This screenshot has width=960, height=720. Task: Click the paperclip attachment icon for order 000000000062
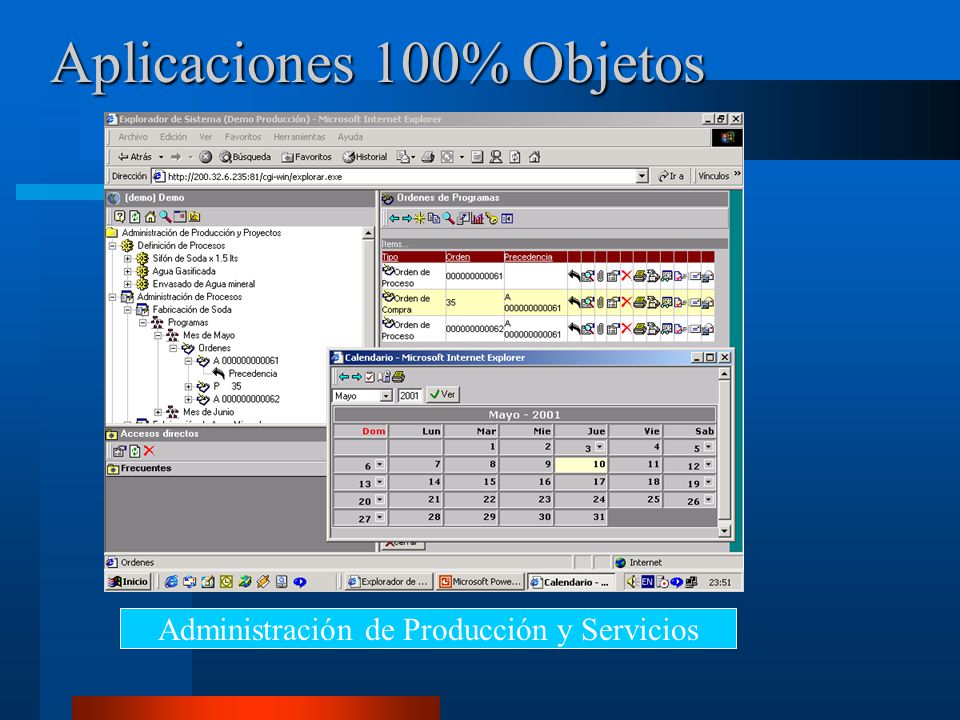coord(600,329)
